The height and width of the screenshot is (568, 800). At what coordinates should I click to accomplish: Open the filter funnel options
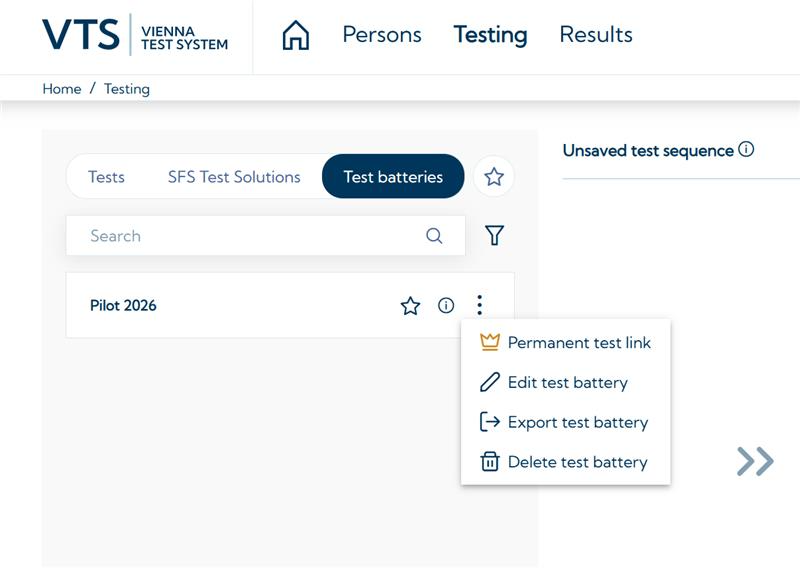[x=494, y=235]
